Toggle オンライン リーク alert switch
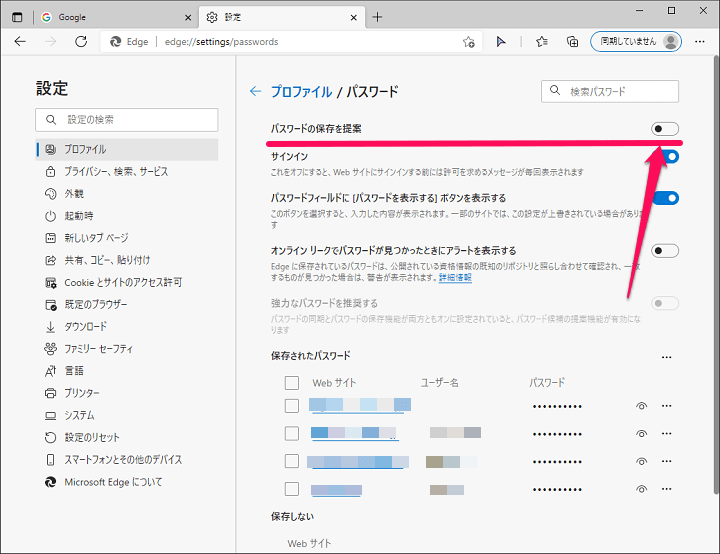Image resolution: width=720 pixels, height=554 pixels. (664, 250)
